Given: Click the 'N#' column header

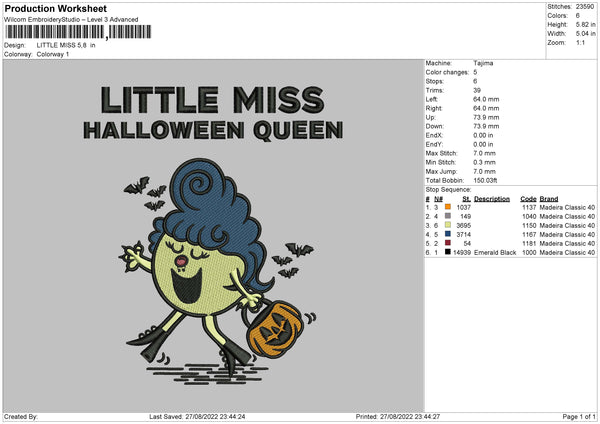Looking at the screenshot, I should 438,199.
